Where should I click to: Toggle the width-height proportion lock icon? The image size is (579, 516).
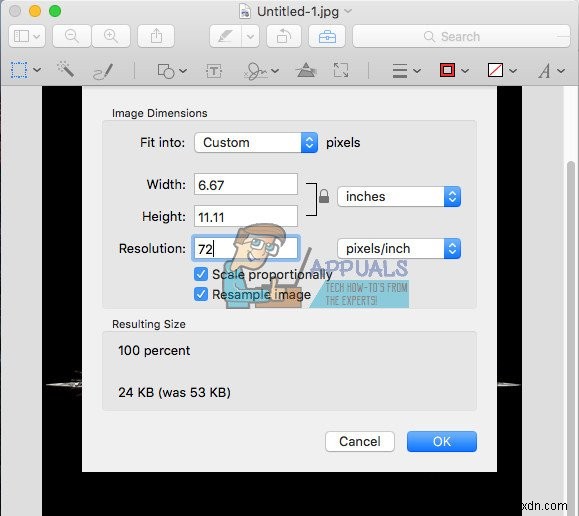[x=324, y=196]
